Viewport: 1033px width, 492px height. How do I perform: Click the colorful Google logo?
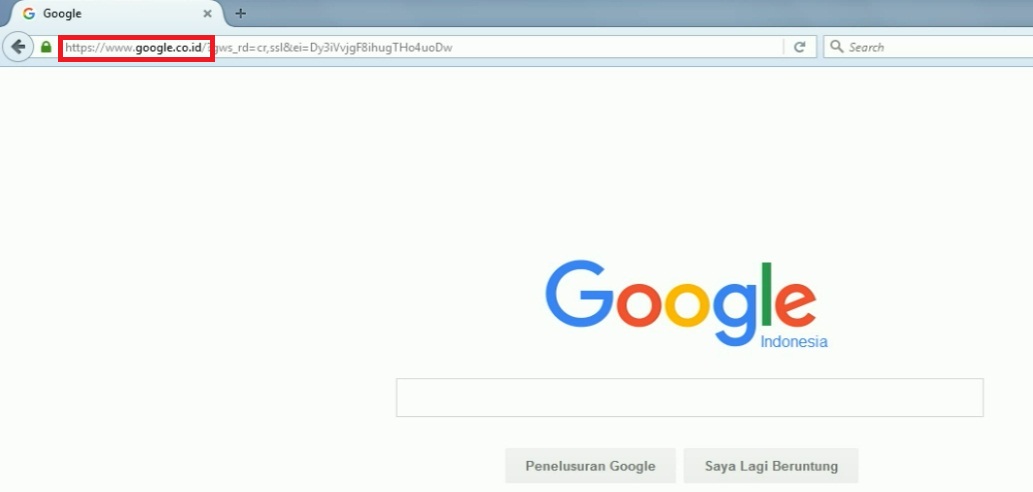681,304
